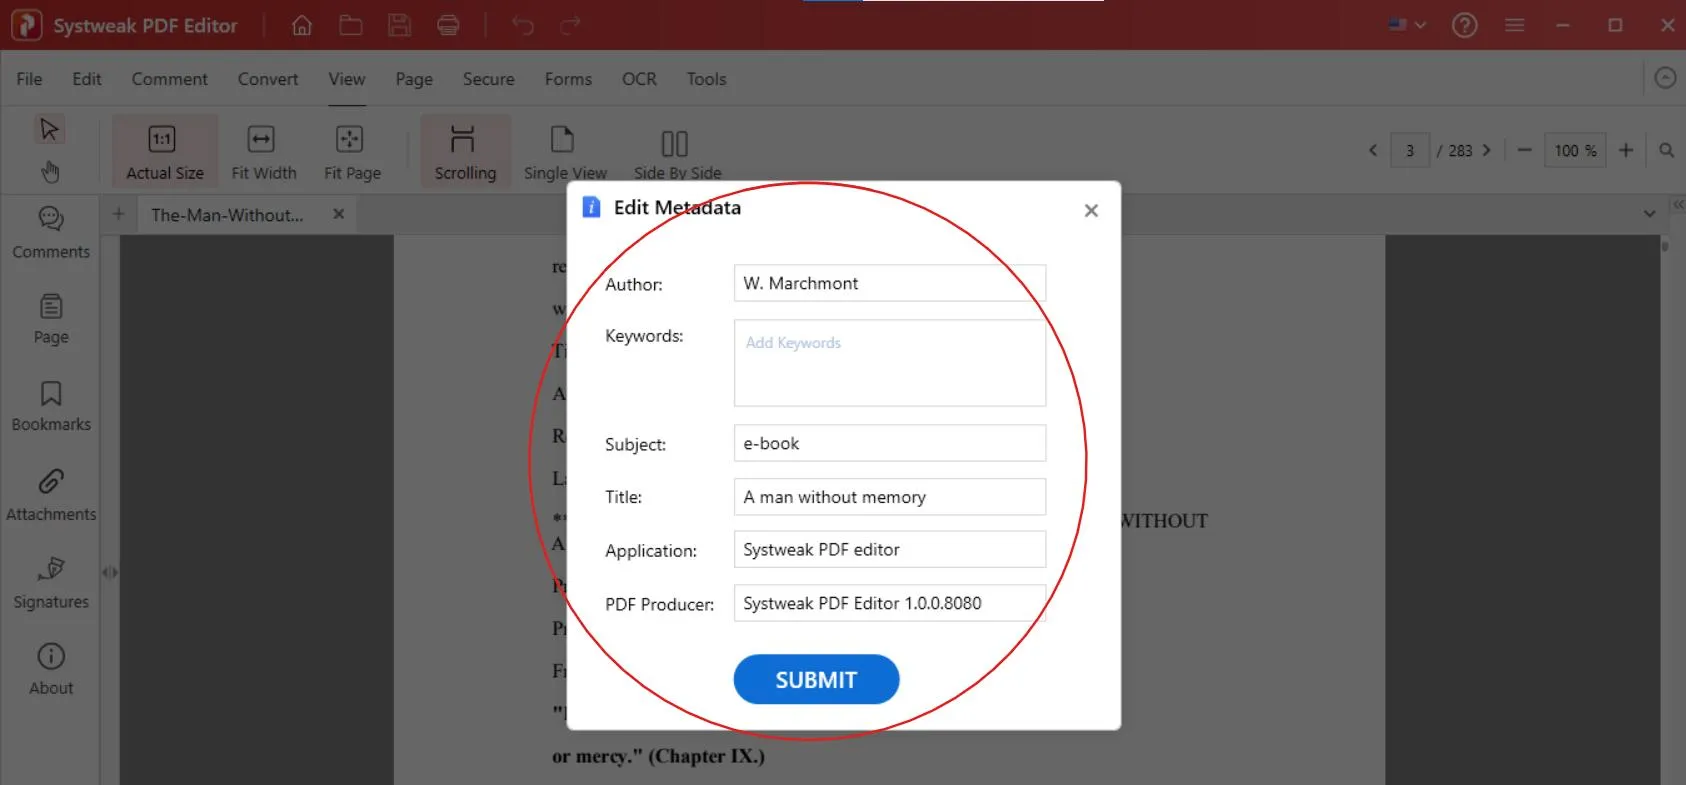Open the Attachments side panel
1686x785 pixels.
click(x=51, y=495)
